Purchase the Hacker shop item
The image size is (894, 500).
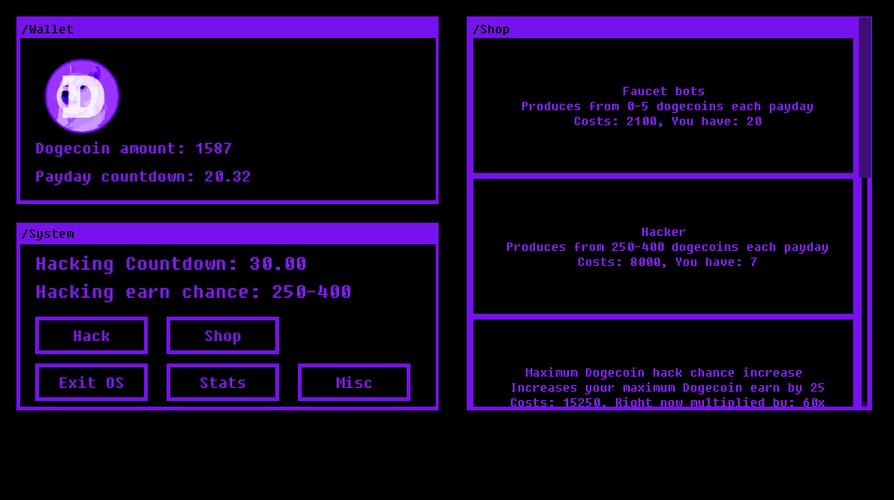663,246
